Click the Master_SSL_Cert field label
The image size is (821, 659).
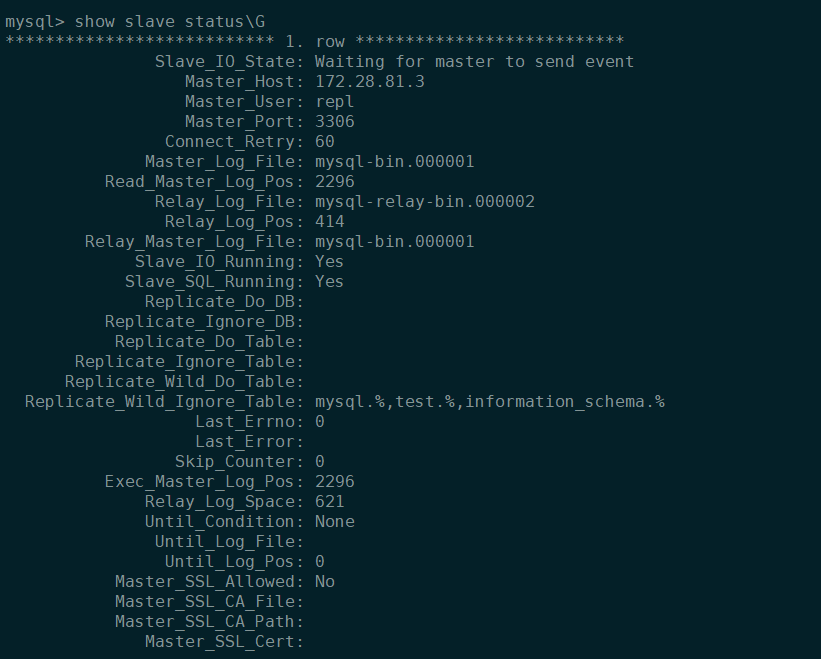pyautogui.click(x=224, y=641)
